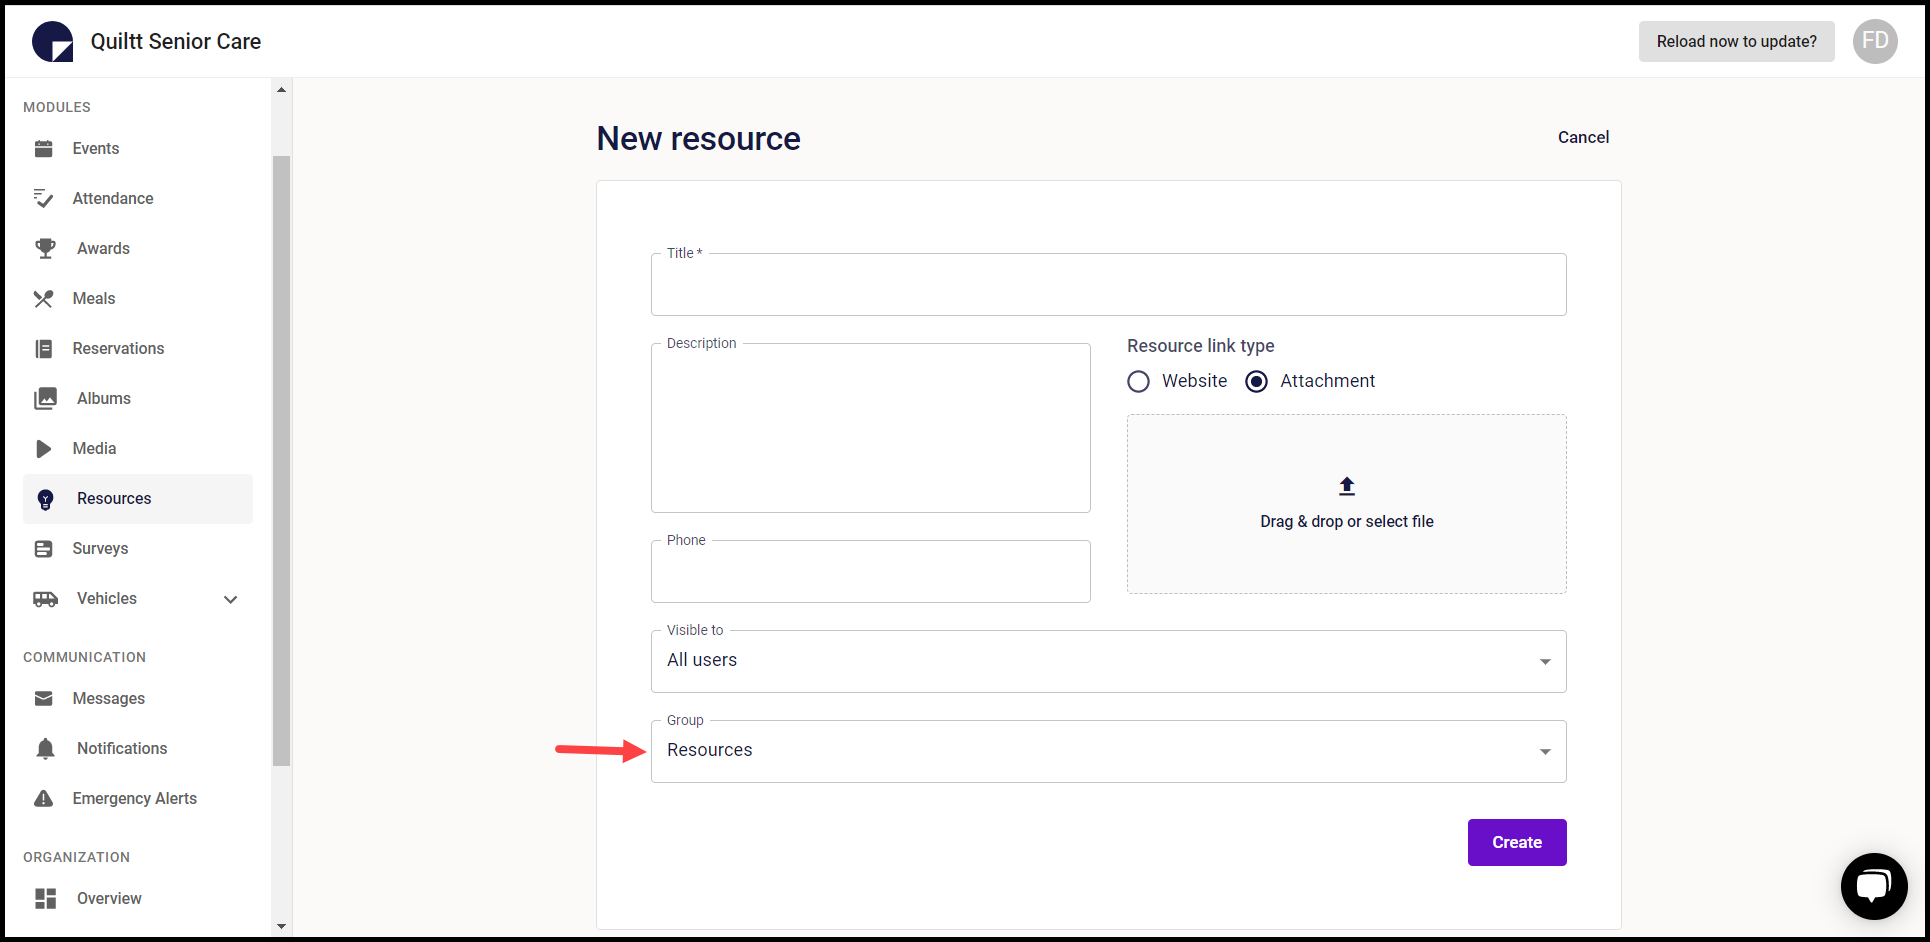Screen dimensions: 1930x942
Task: Open the Media section
Action: 138,449
